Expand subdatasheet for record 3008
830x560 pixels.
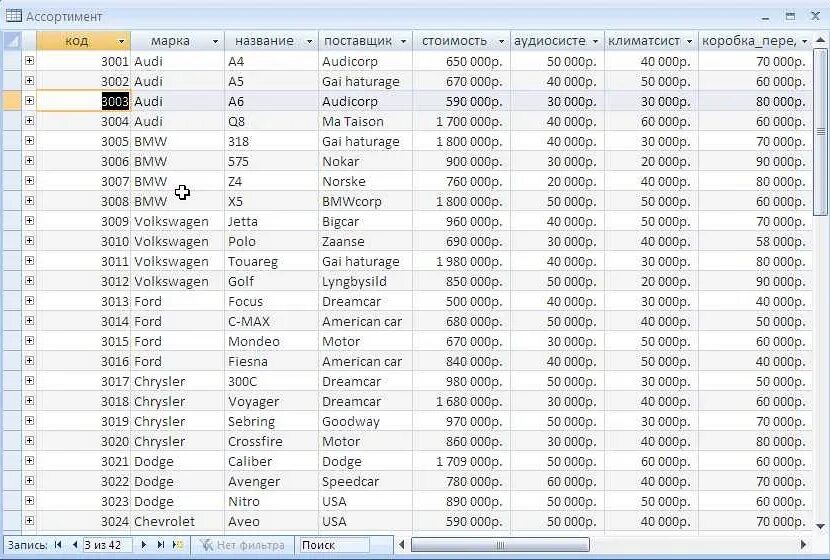click(29, 201)
